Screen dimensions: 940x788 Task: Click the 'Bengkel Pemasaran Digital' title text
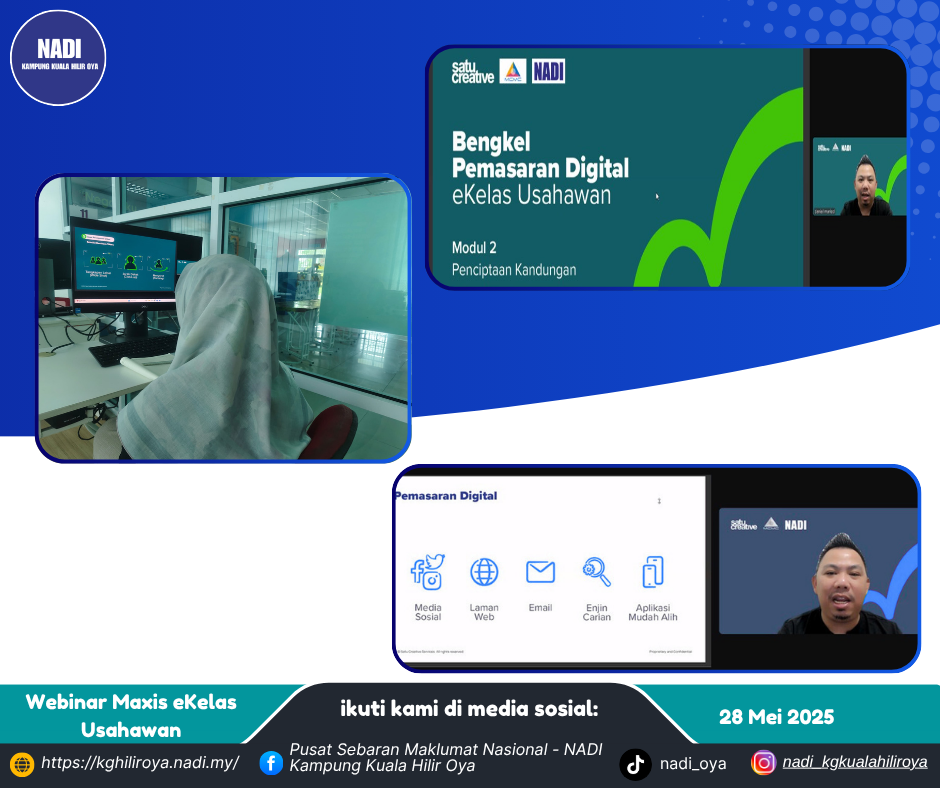(540, 155)
